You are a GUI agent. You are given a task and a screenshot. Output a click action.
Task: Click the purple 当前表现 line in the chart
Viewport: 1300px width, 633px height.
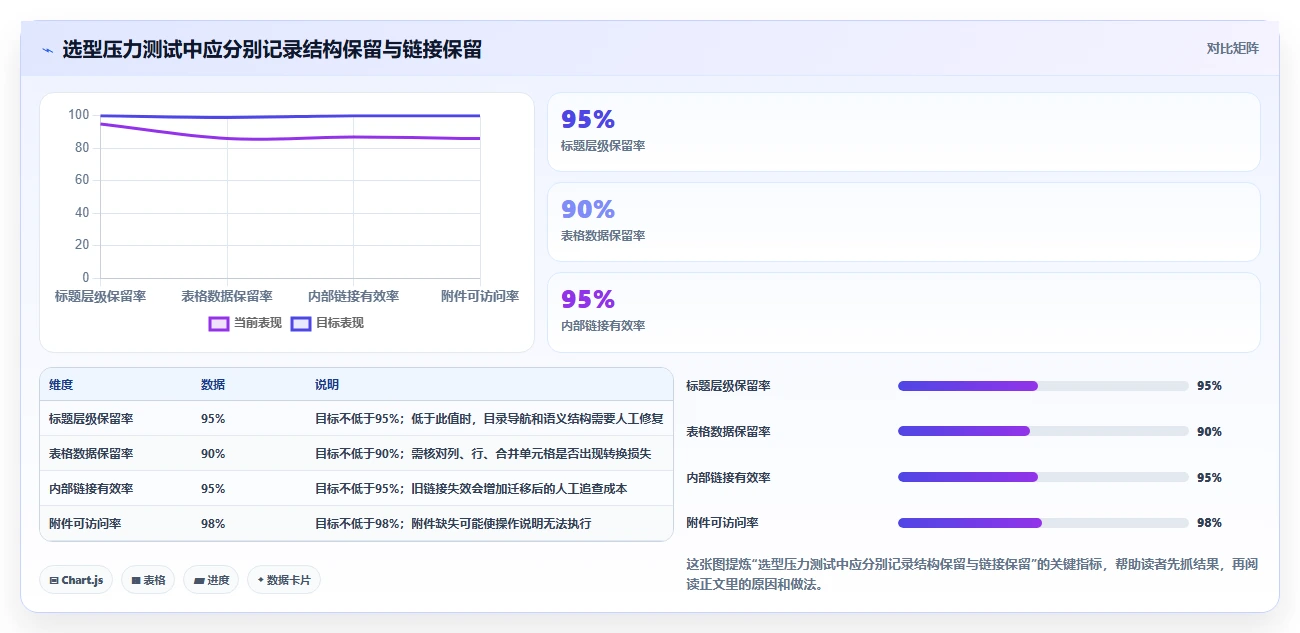(x=290, y=138)
